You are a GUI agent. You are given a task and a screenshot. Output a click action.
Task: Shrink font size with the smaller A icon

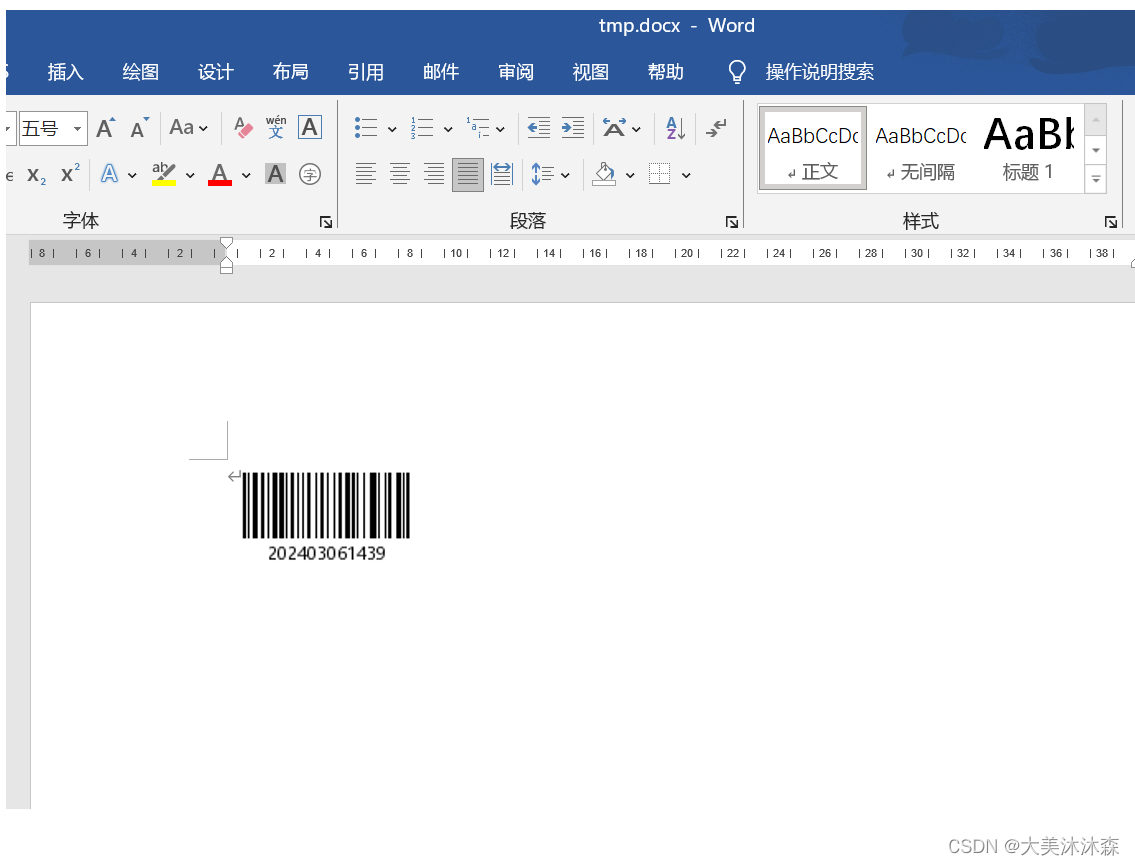coord(139,128)
